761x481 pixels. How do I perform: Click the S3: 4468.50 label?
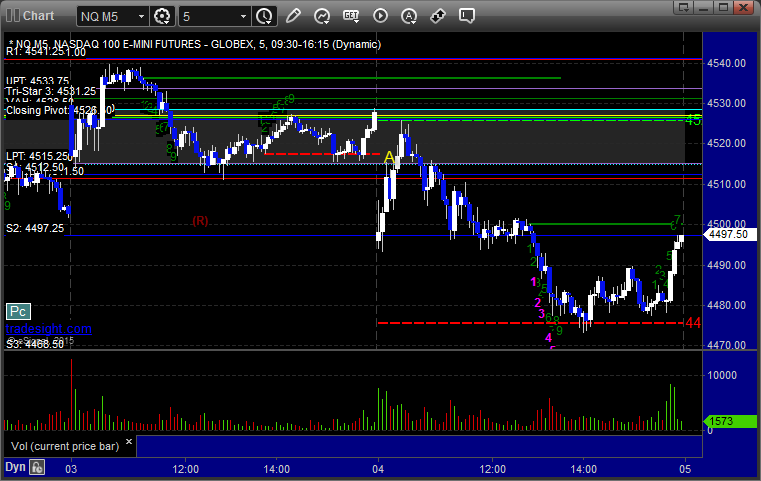tap(35, 344)
